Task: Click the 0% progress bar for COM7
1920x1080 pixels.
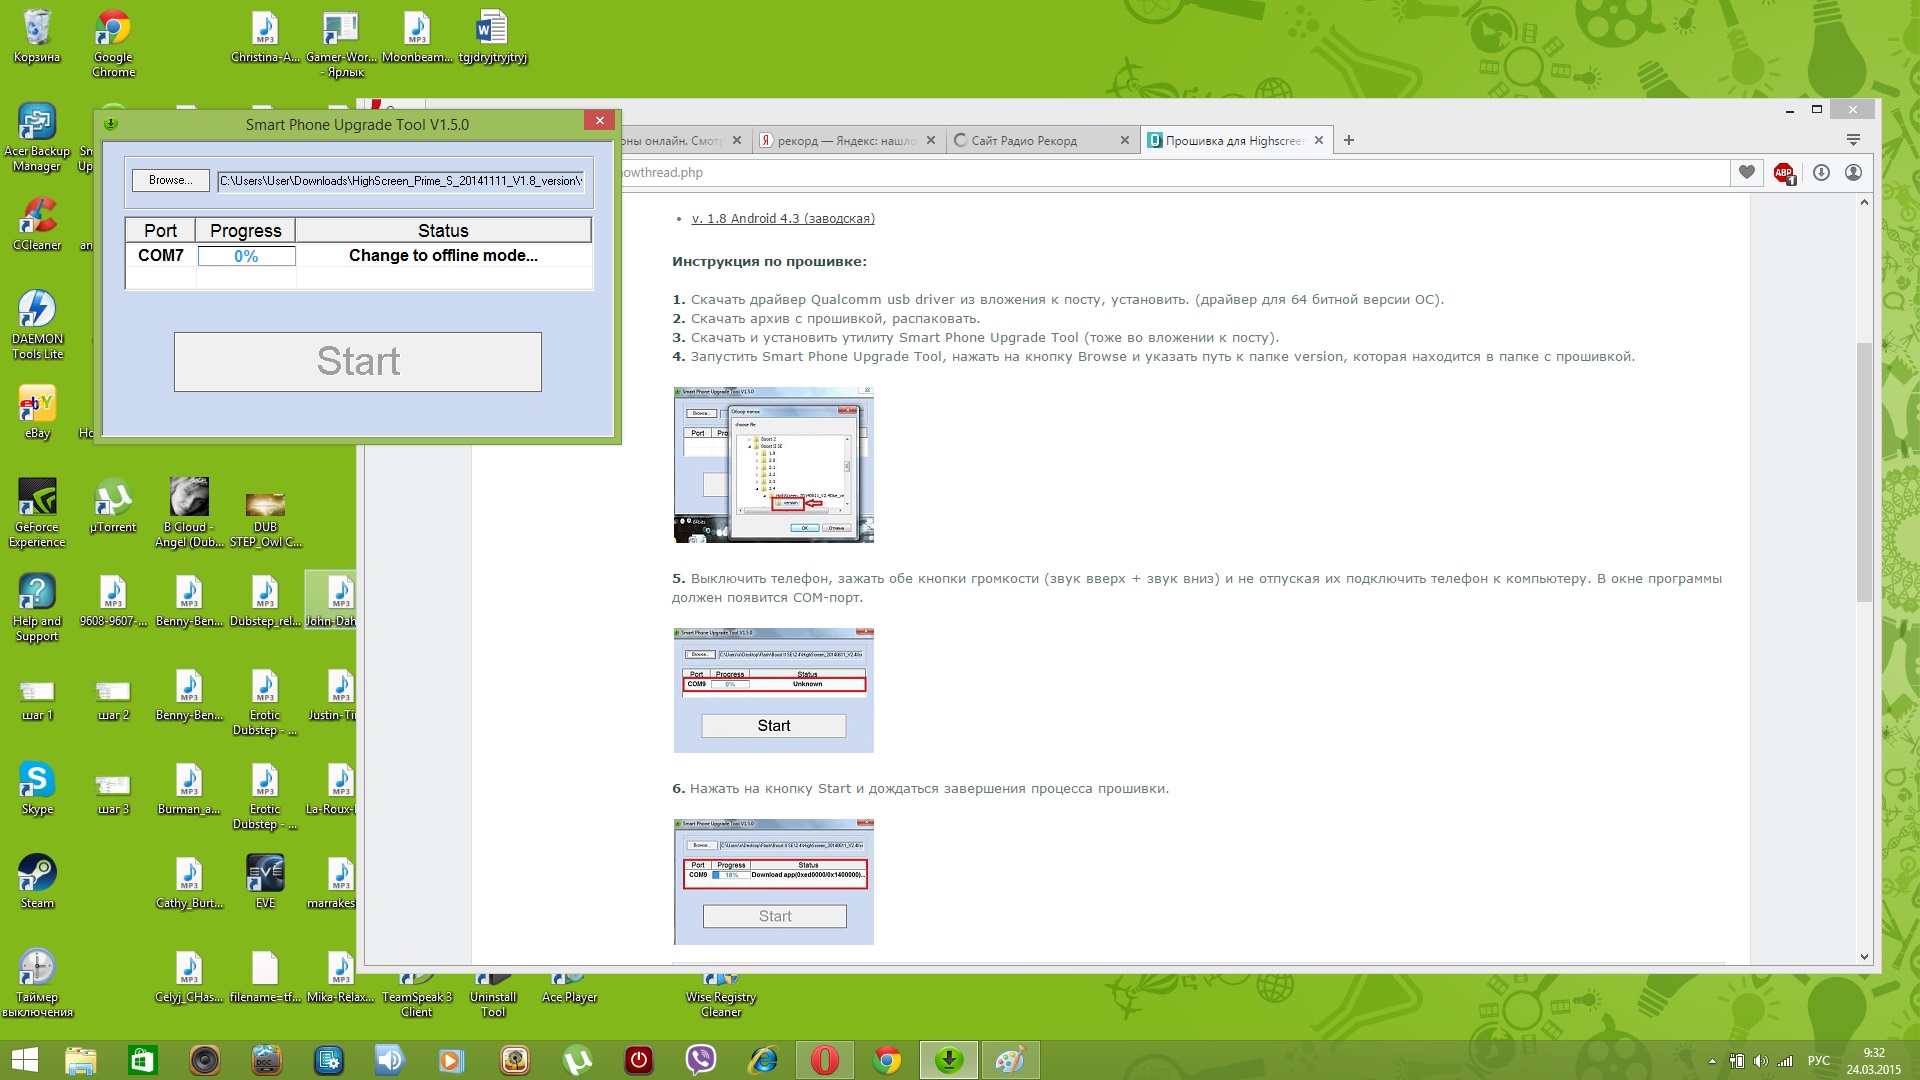Action: coord(246,256)
